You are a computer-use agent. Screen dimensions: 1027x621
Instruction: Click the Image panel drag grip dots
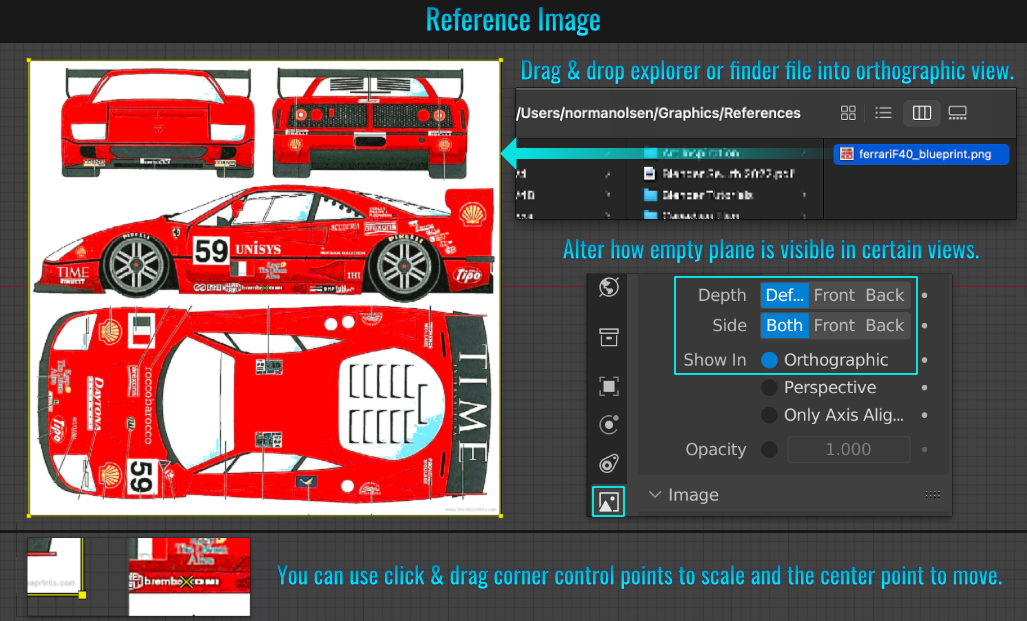(x=933, y=495)
